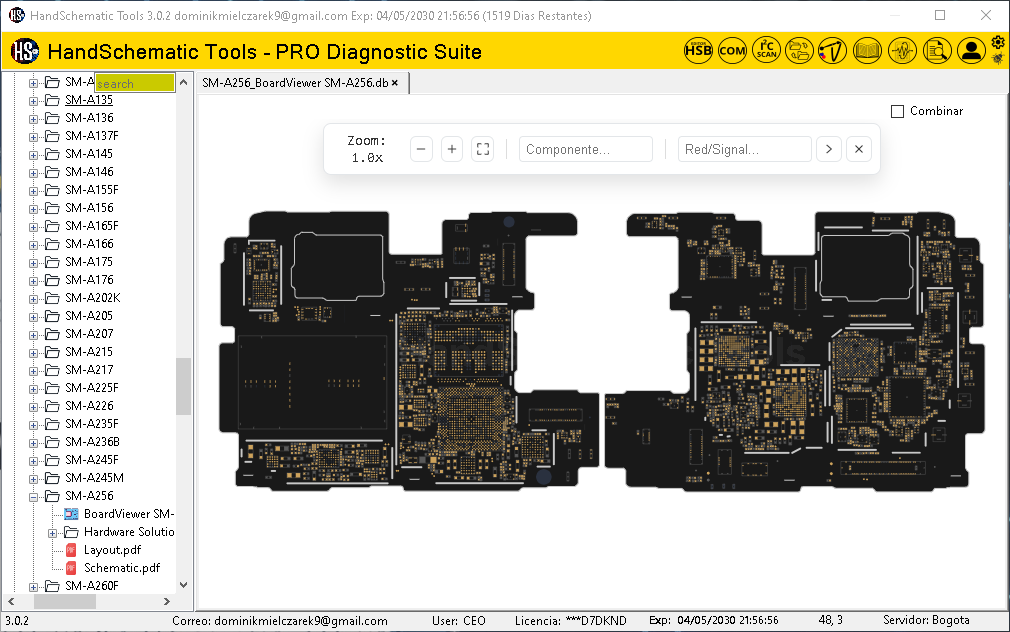Select the SM-A215 folder
1010x632 pixels.
89,352
